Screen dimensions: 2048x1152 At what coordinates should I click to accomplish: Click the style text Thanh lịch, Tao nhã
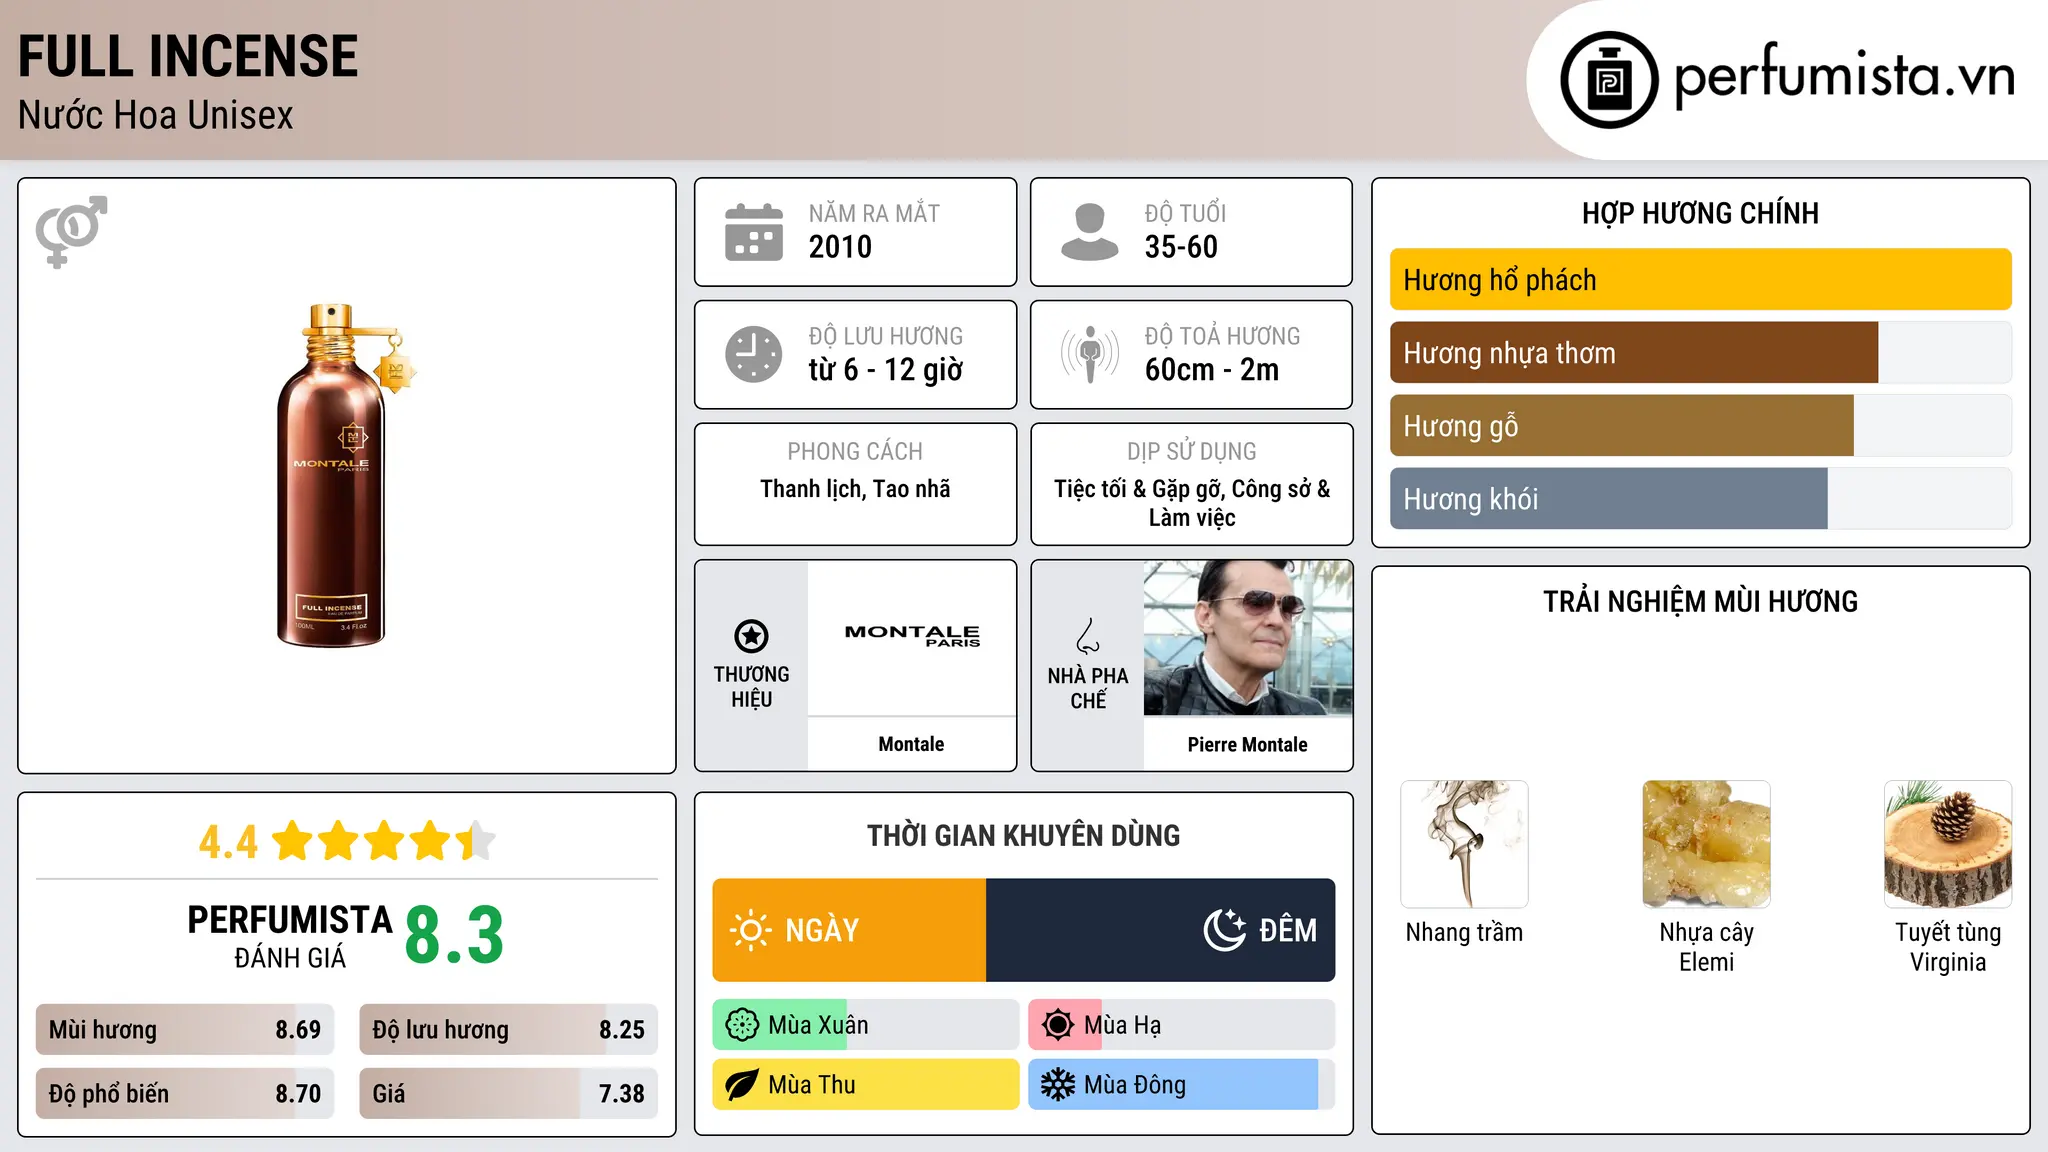pos(855,489)
